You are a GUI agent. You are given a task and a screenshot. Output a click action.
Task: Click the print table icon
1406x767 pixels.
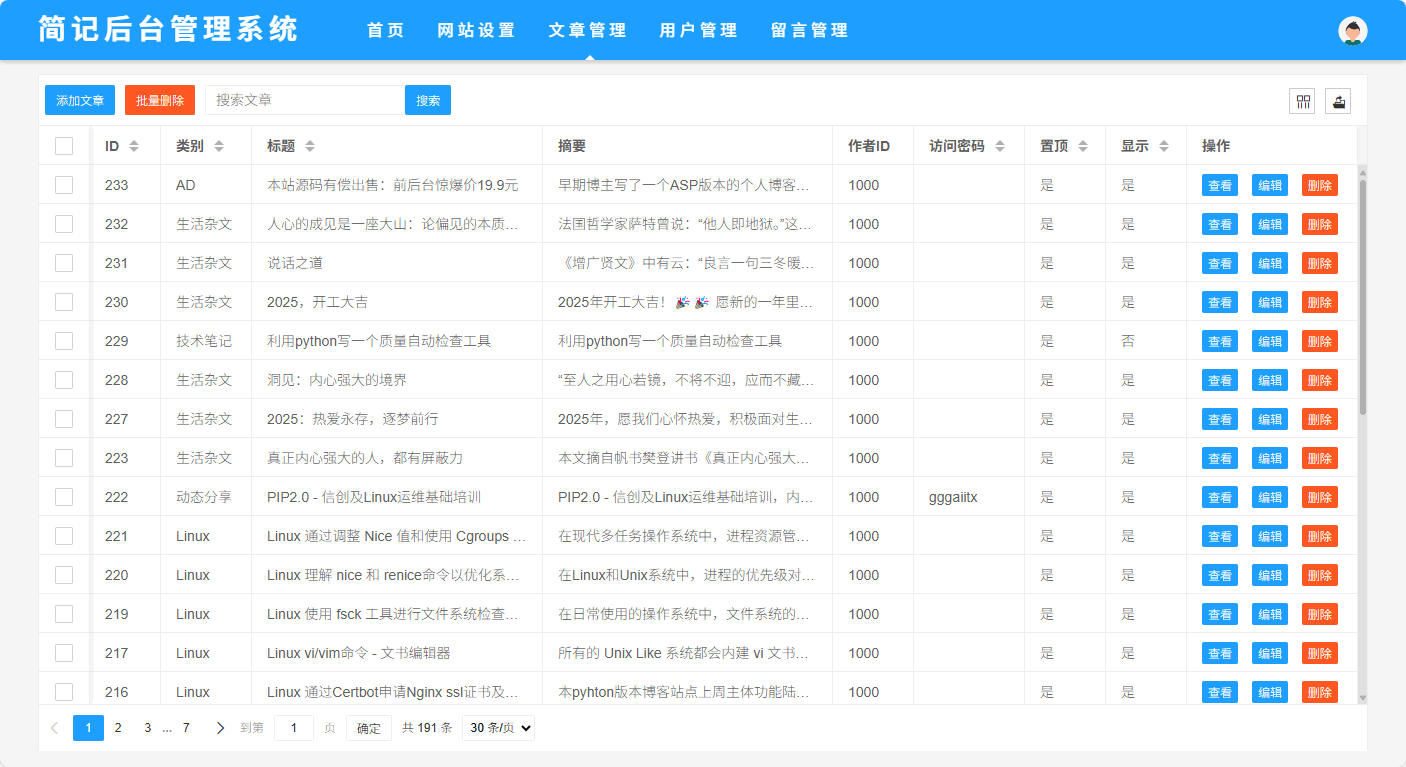pos(1338,101)
